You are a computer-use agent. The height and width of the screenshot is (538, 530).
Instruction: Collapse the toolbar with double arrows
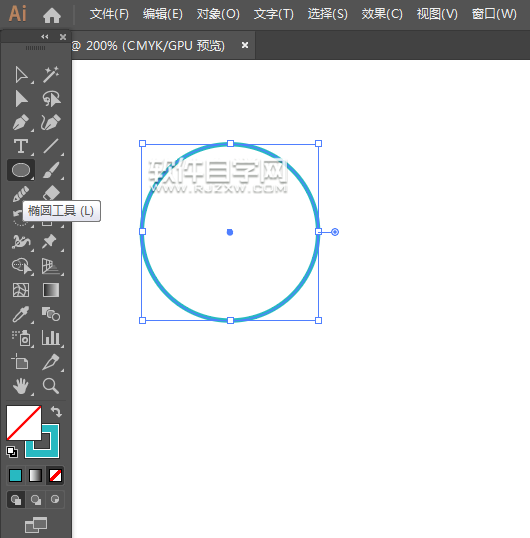tap(45, 37)
